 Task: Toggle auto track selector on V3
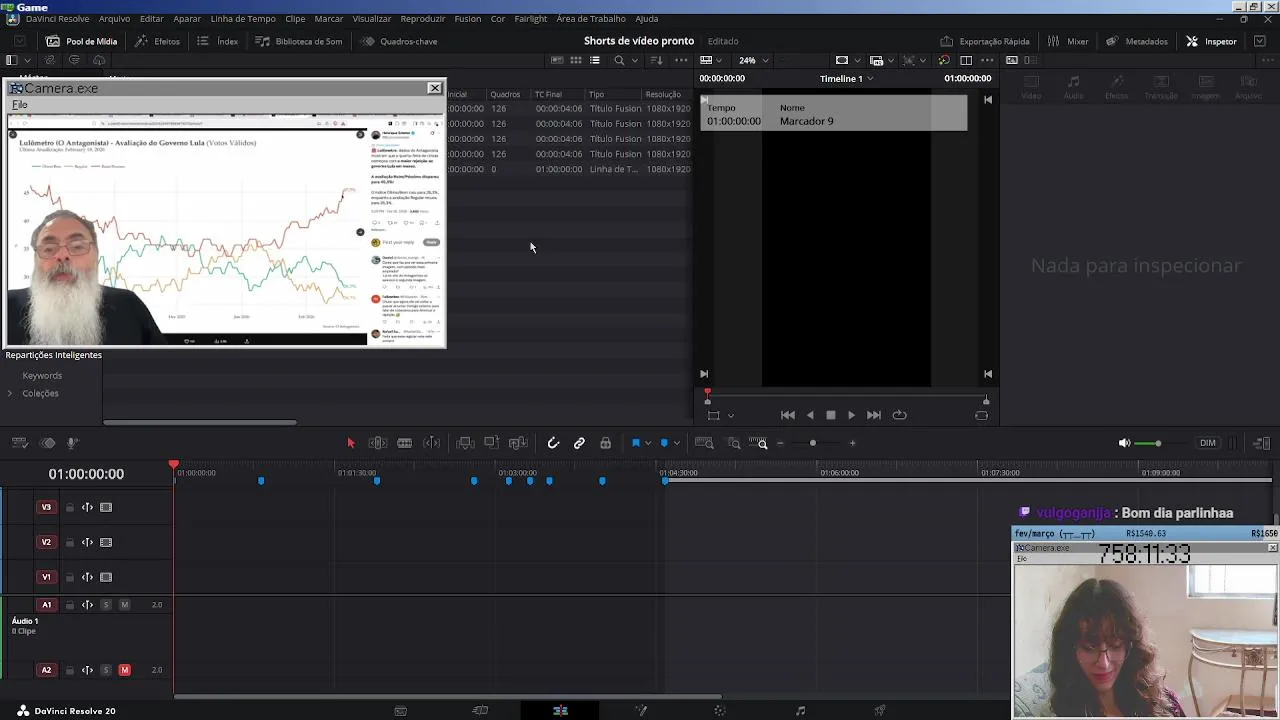pyautogui.click(x=87, y=507)
